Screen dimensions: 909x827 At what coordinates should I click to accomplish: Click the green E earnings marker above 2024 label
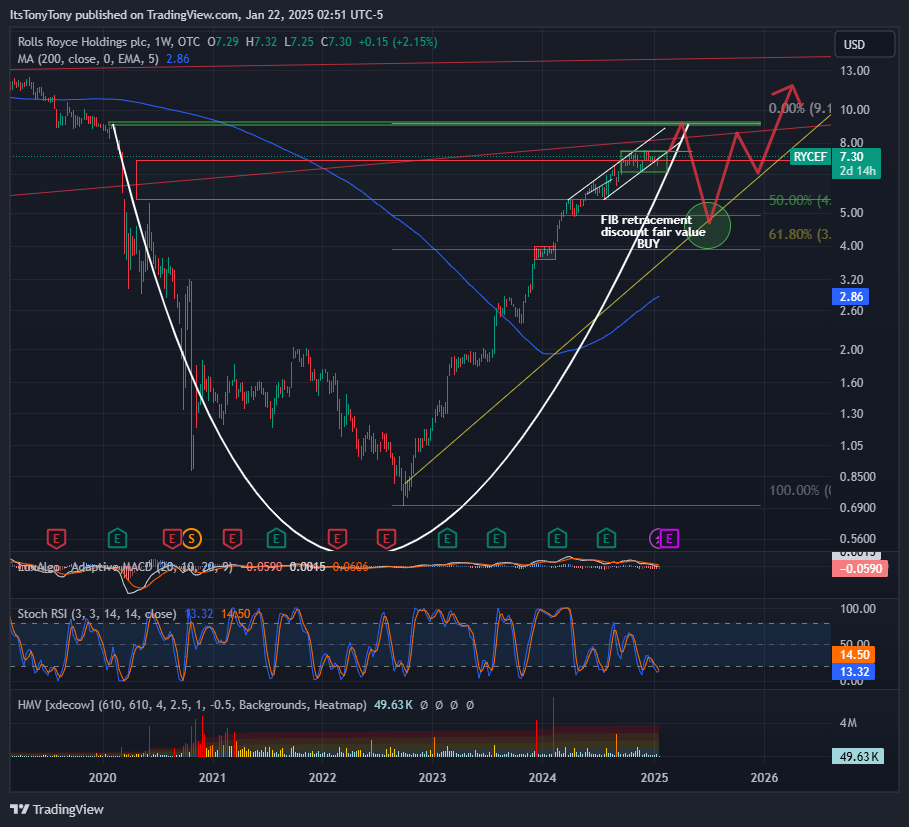[557, 539]
